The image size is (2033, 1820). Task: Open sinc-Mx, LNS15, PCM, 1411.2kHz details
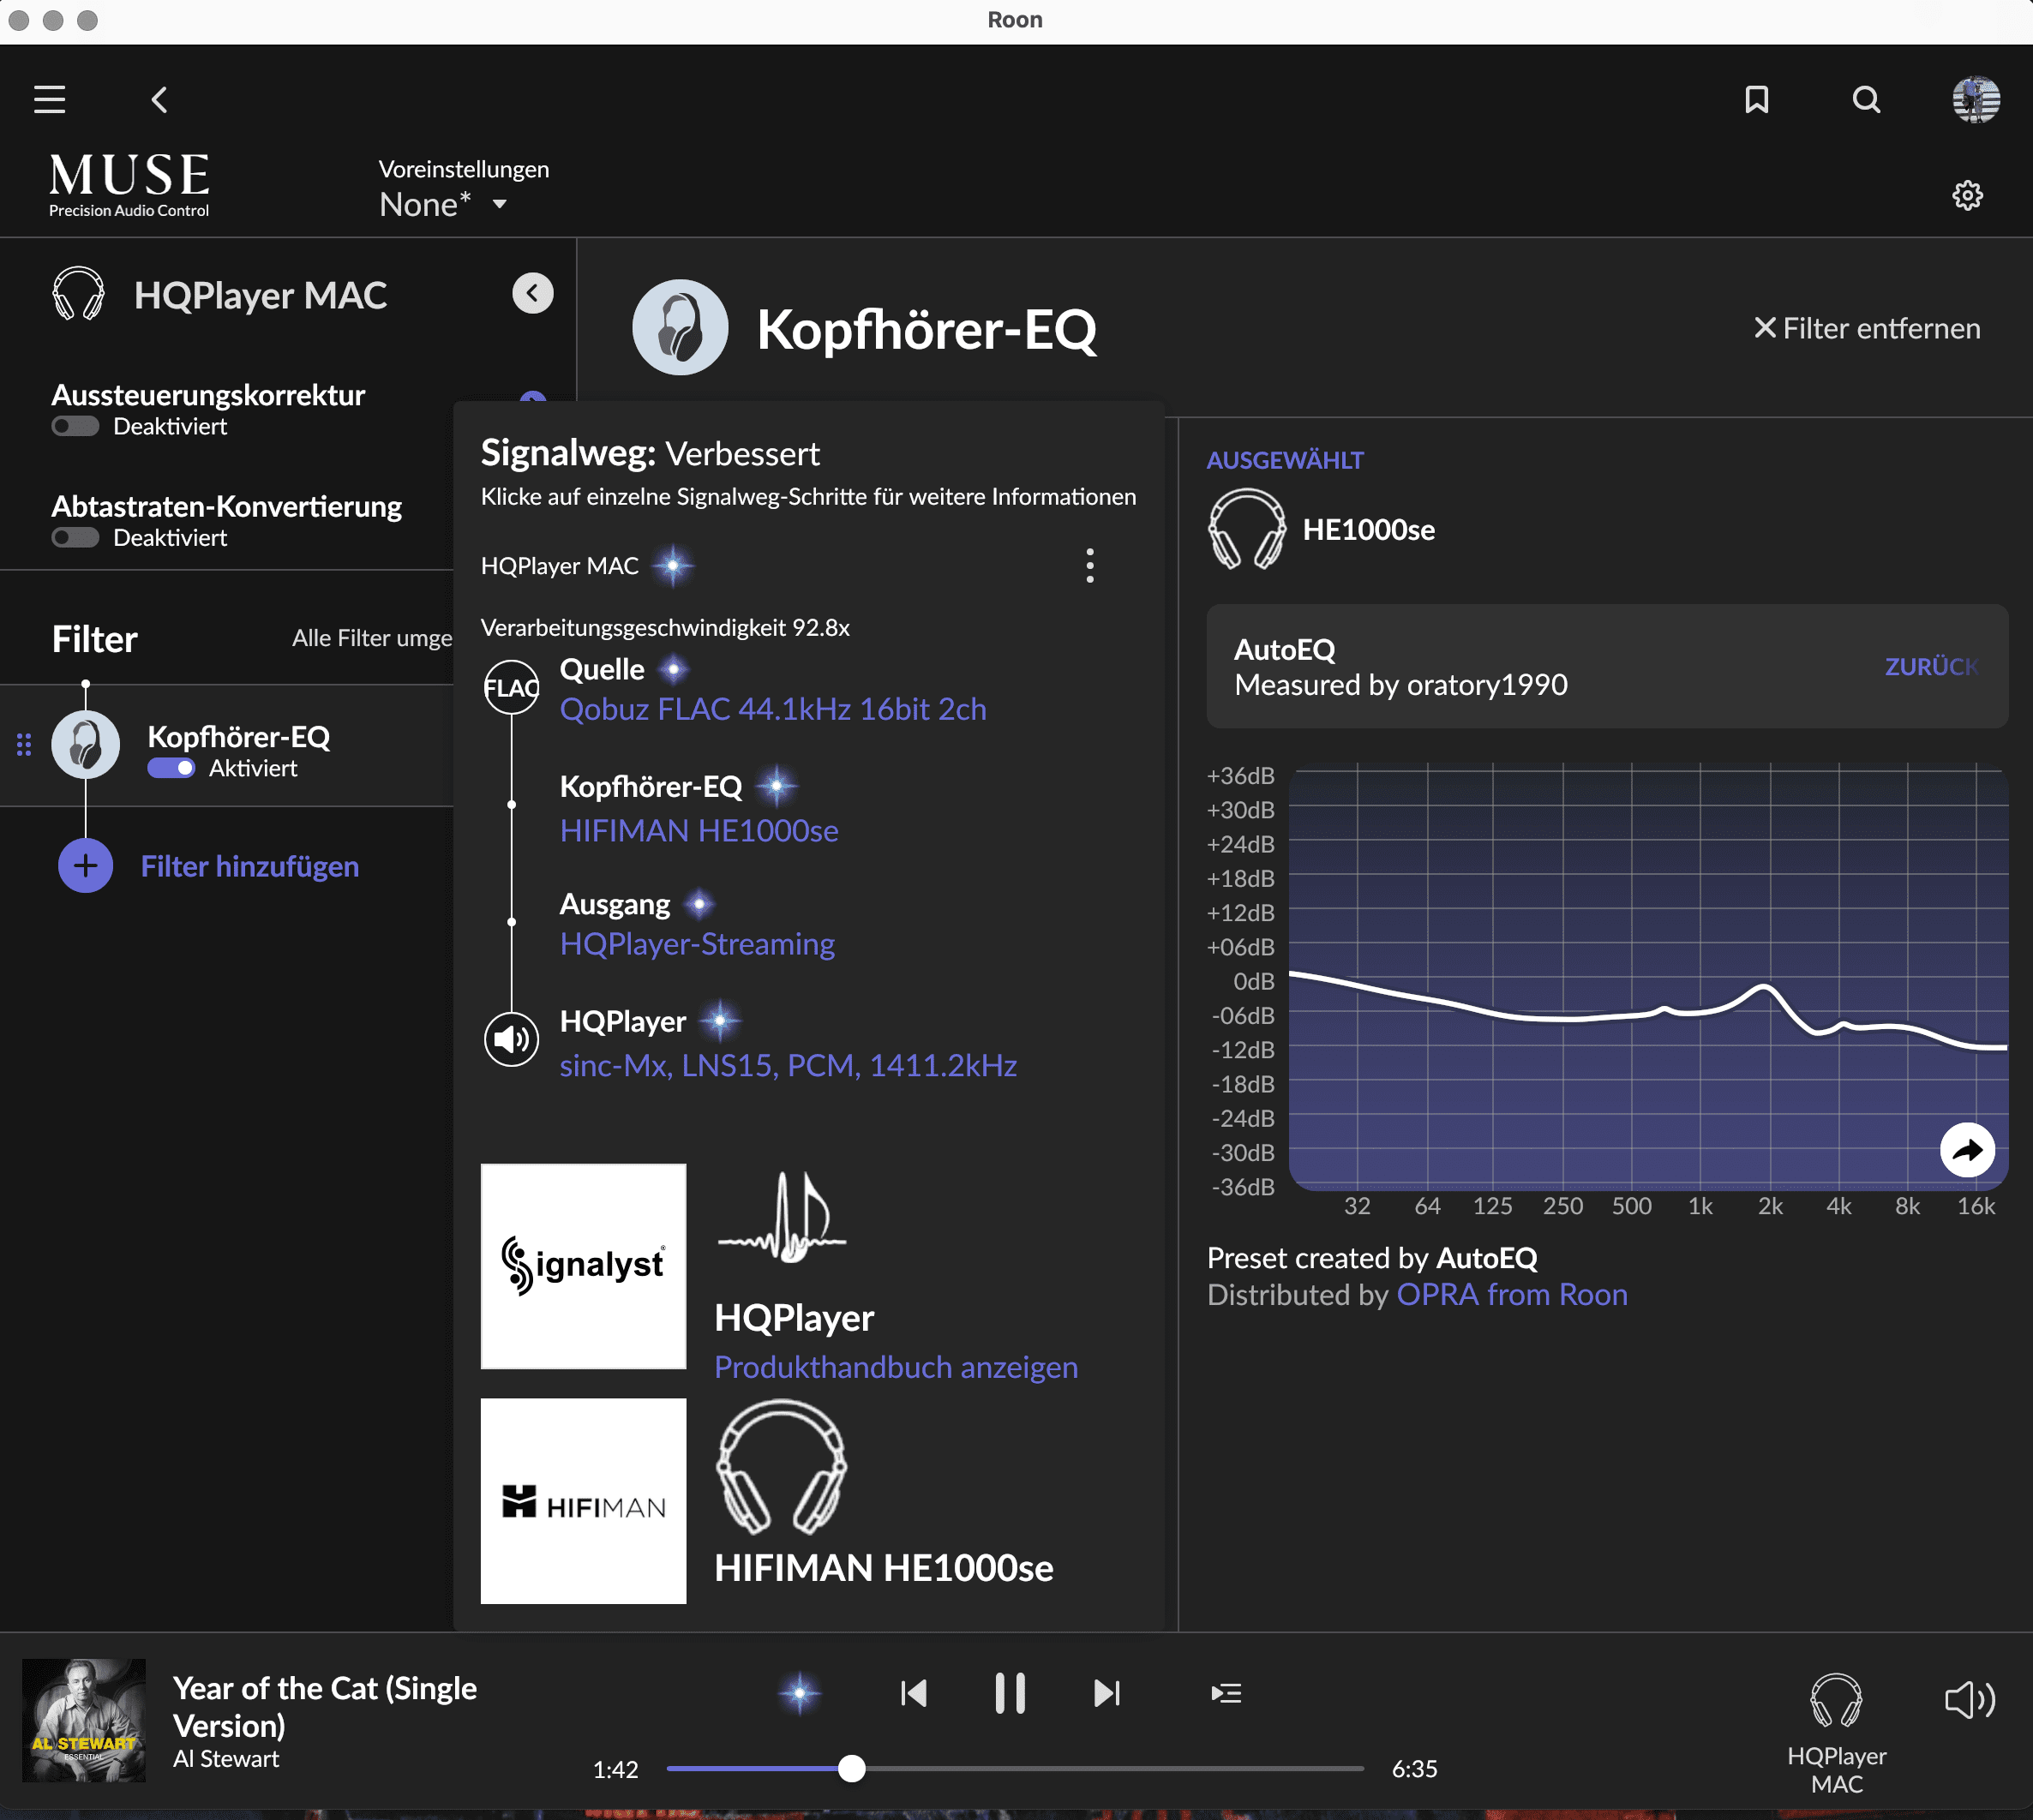coord(788,1066)
